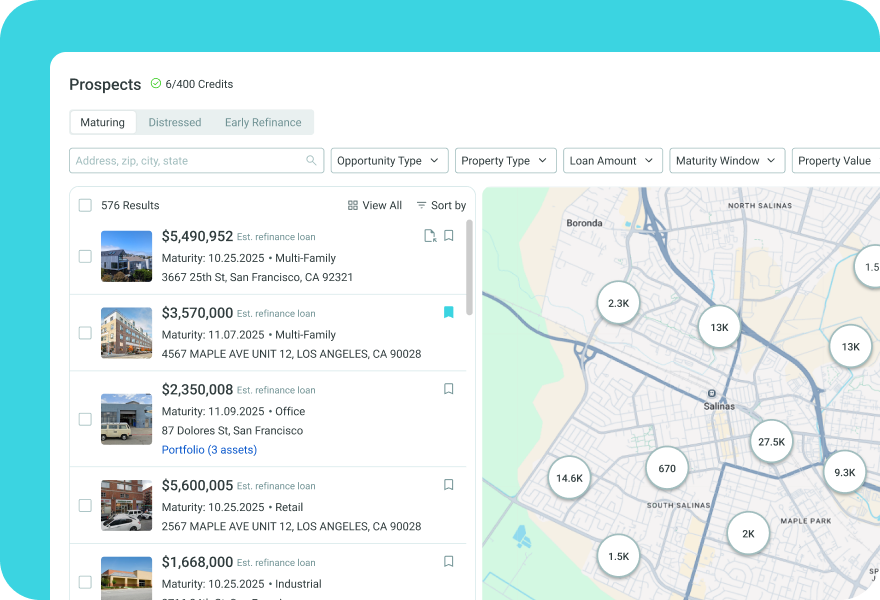880x600 pixels.
Task: Click the green credits check icon
Action: point(155,84)
